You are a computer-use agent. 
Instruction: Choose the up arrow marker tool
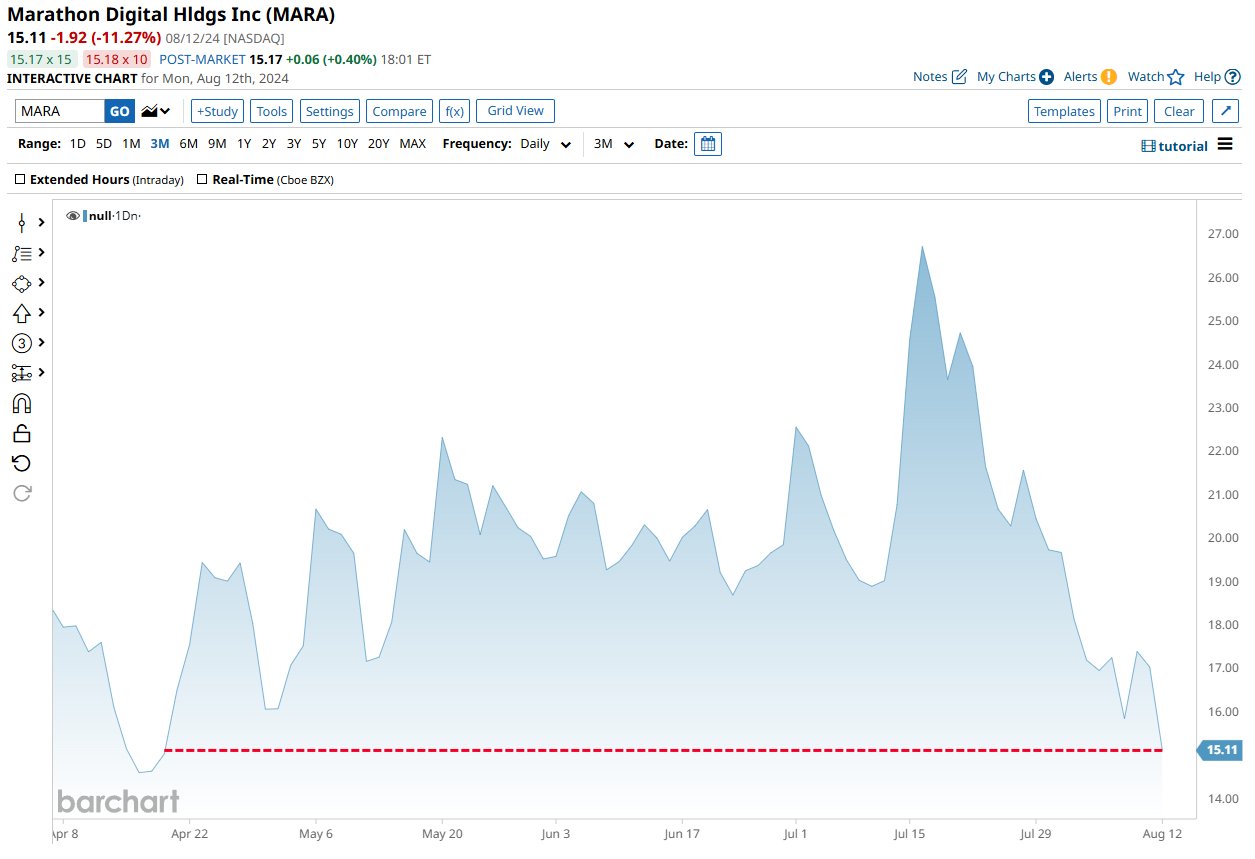(x=22, y=313)
